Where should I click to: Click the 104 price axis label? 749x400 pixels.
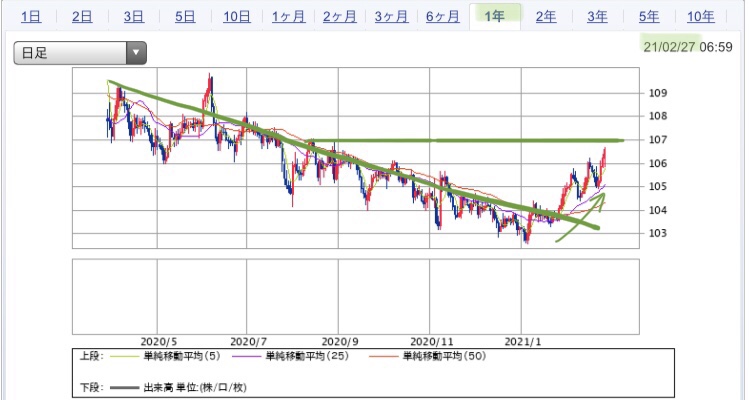point(658,210)
